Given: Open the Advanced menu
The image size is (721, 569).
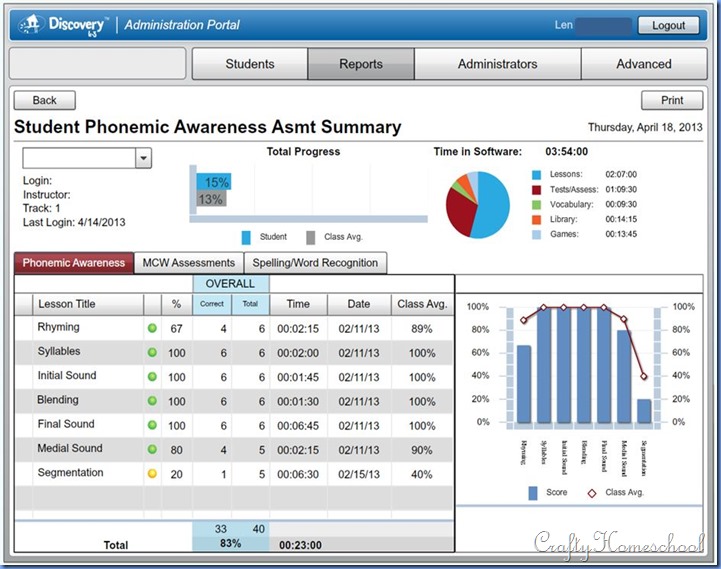Looking at the screenshot, I should [643, 64].
